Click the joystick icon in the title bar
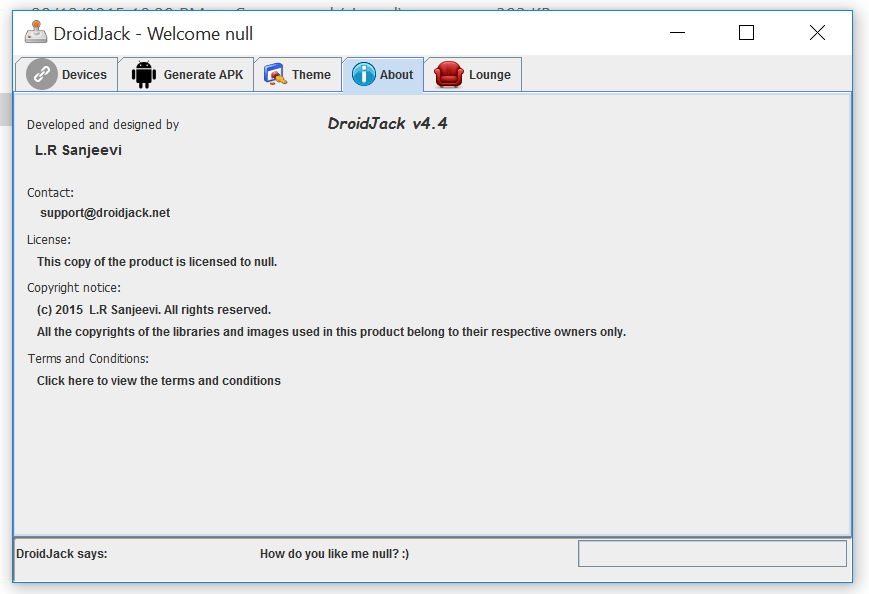 (33, 32)
